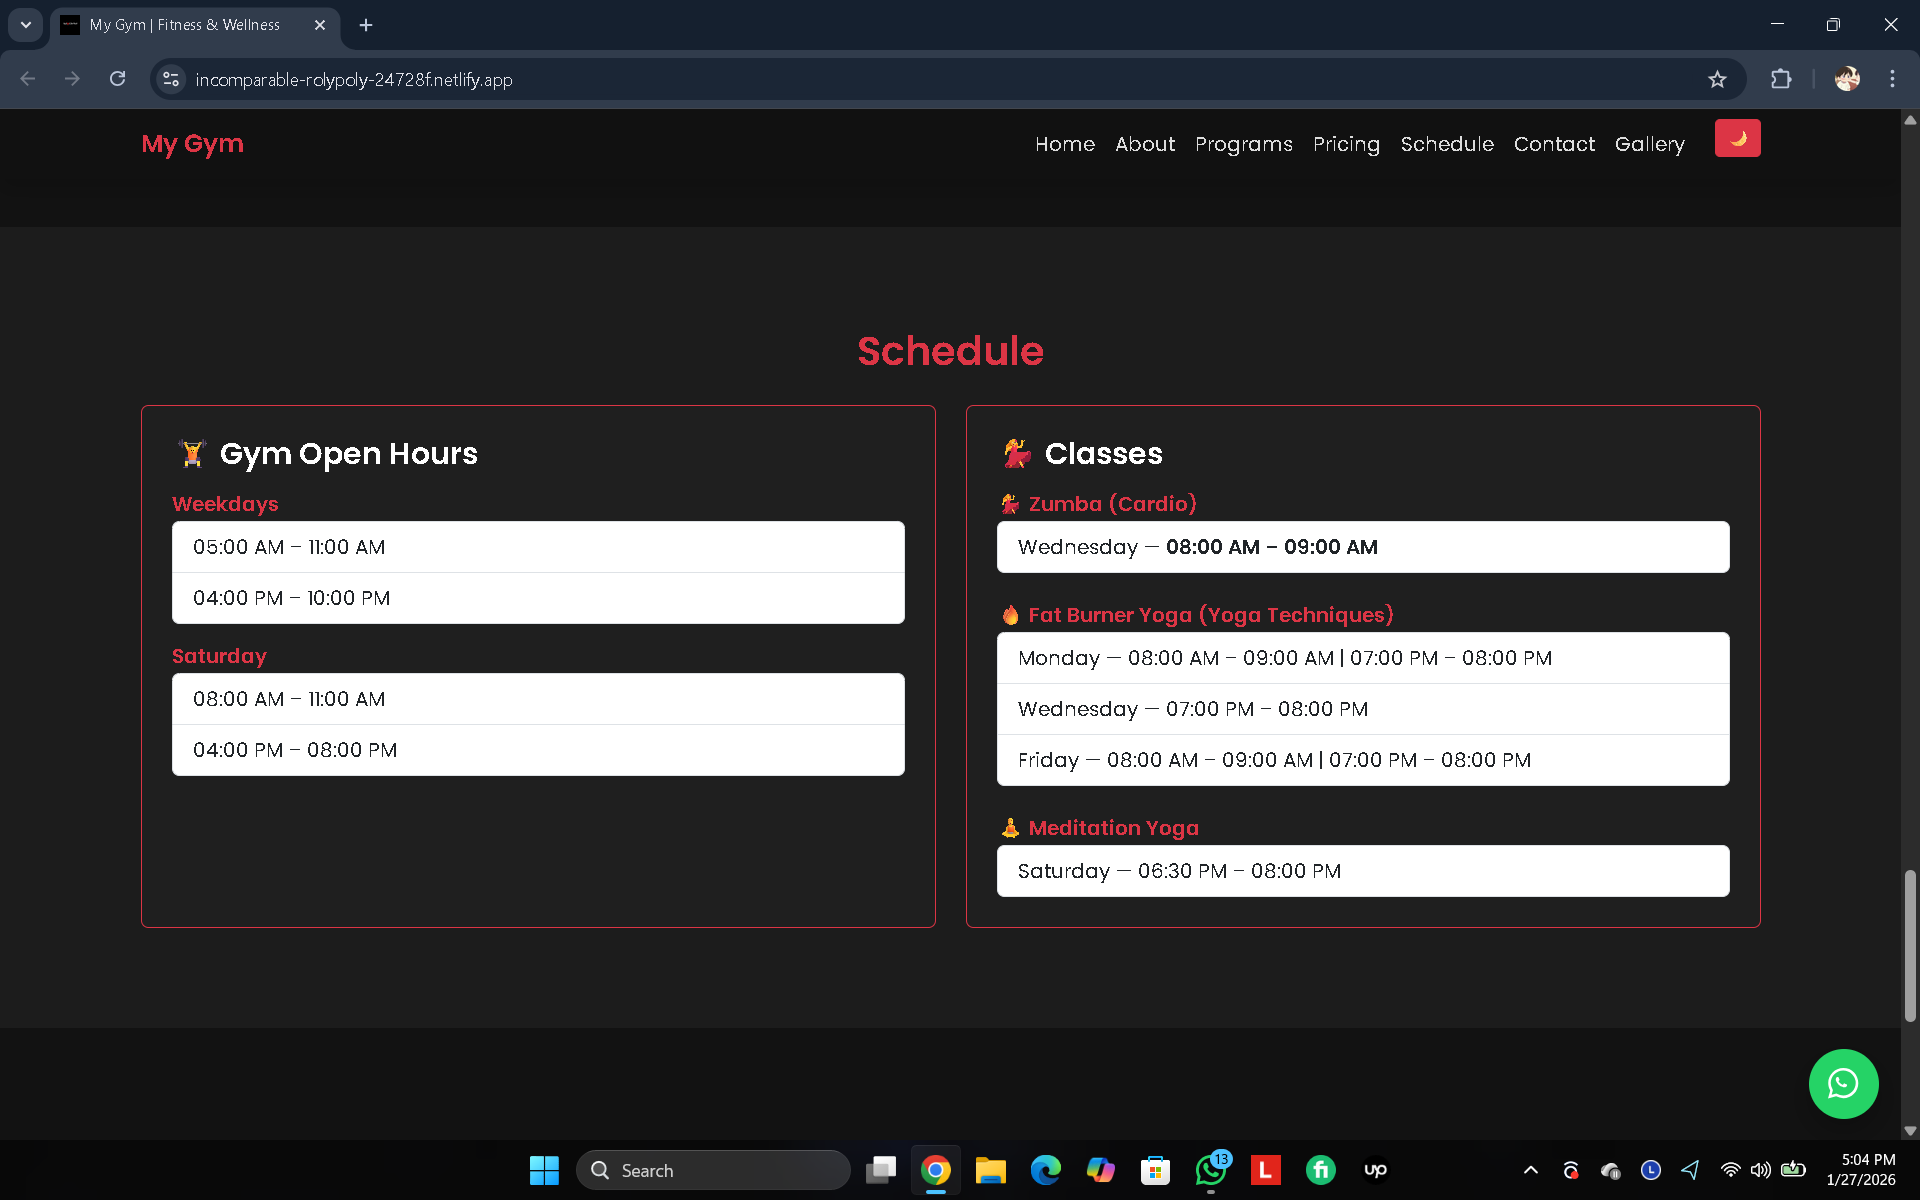Open the Contact menu item
The image size is (1920, 1200).
1554,144
